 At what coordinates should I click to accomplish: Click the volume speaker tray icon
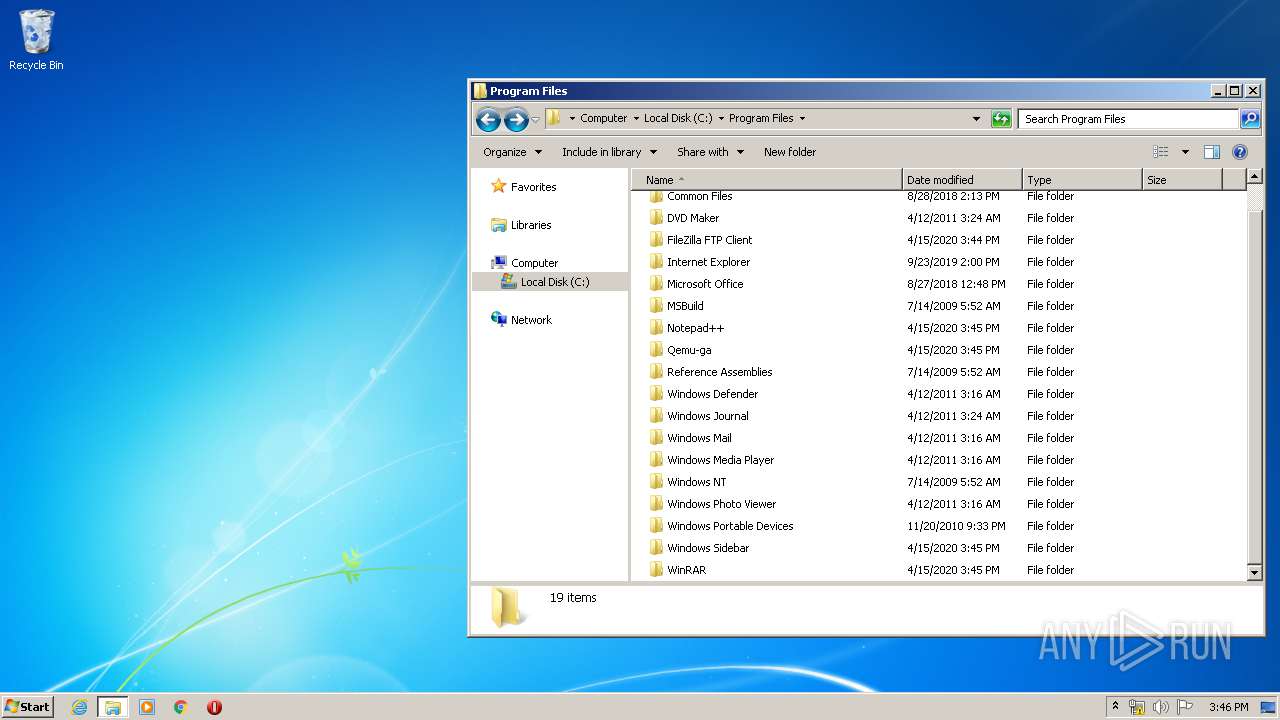tap(1160, 707)
